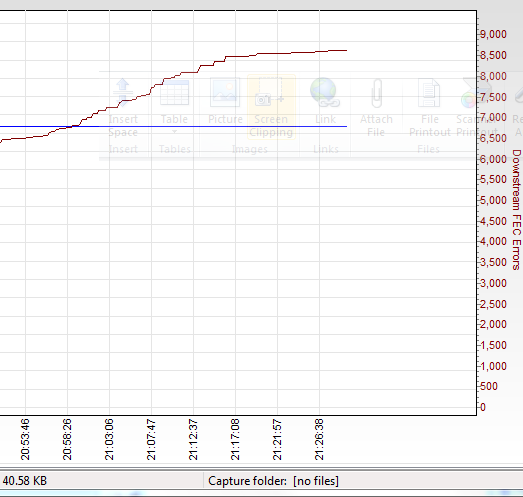Click the 21:12:37 time label
Image resolution: width=523 pixels, height=497 pixels.
[x=193, y=440]
